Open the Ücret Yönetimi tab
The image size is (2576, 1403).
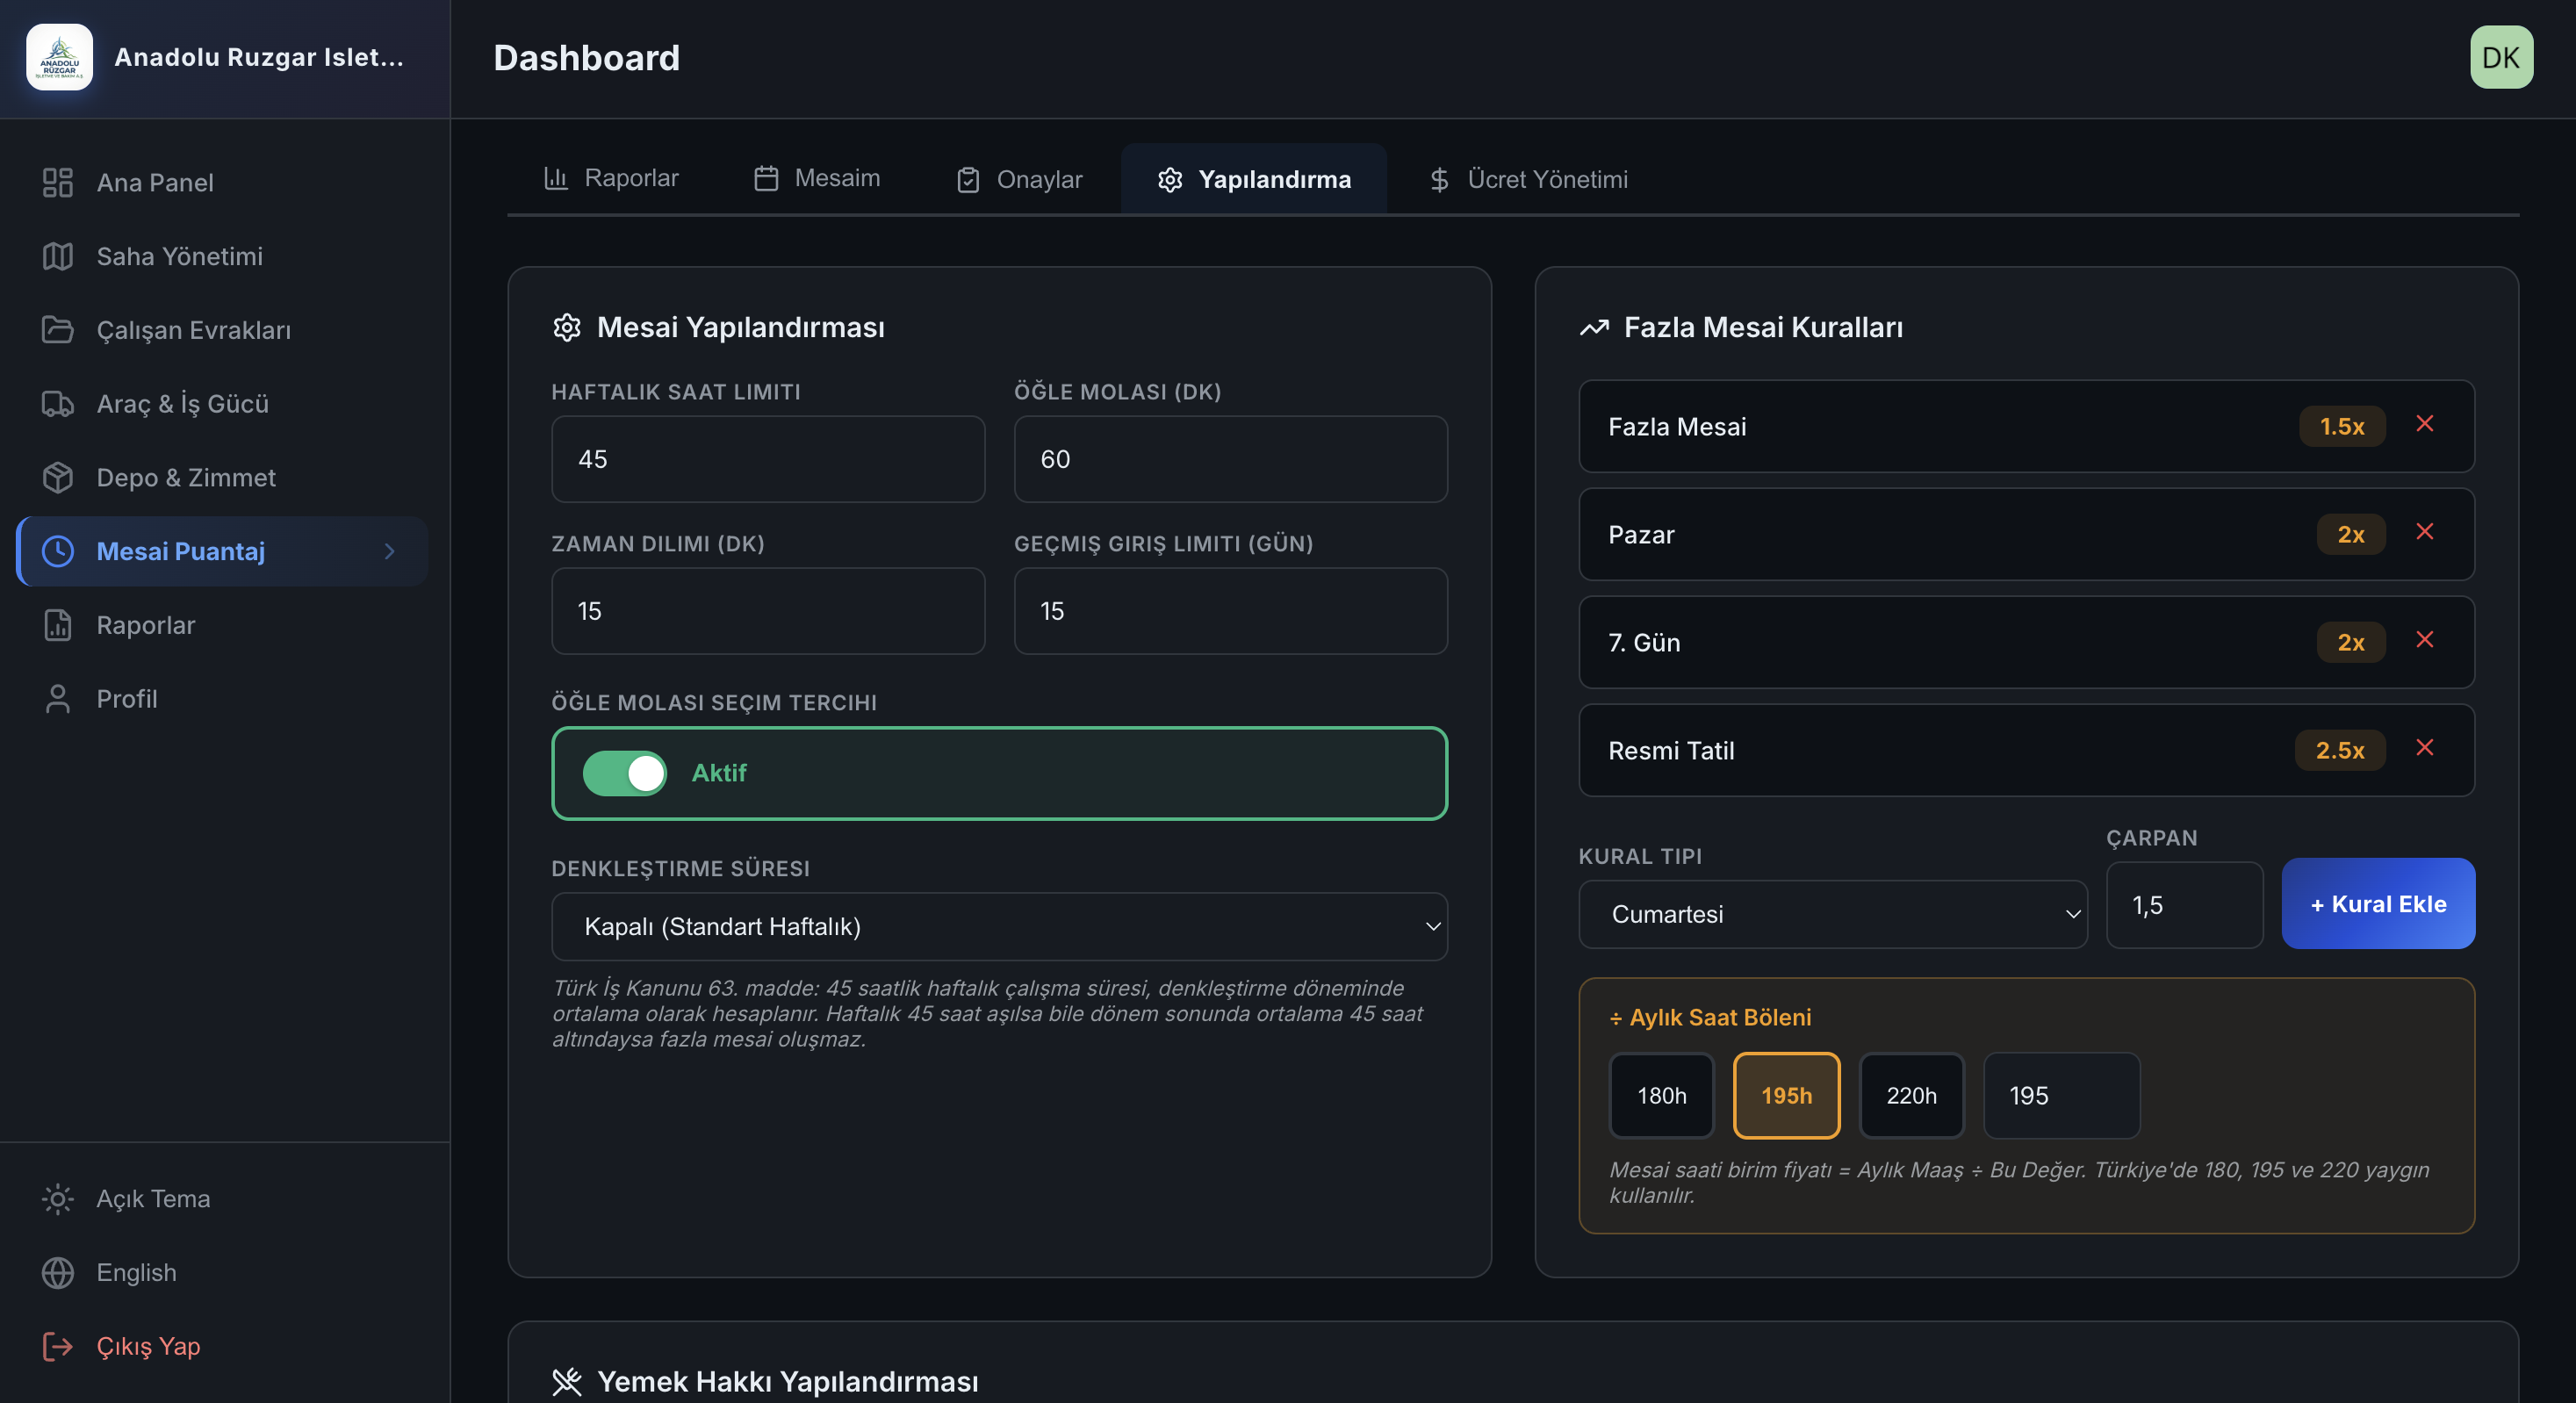pyautogui.click(x=1528, y=180)
